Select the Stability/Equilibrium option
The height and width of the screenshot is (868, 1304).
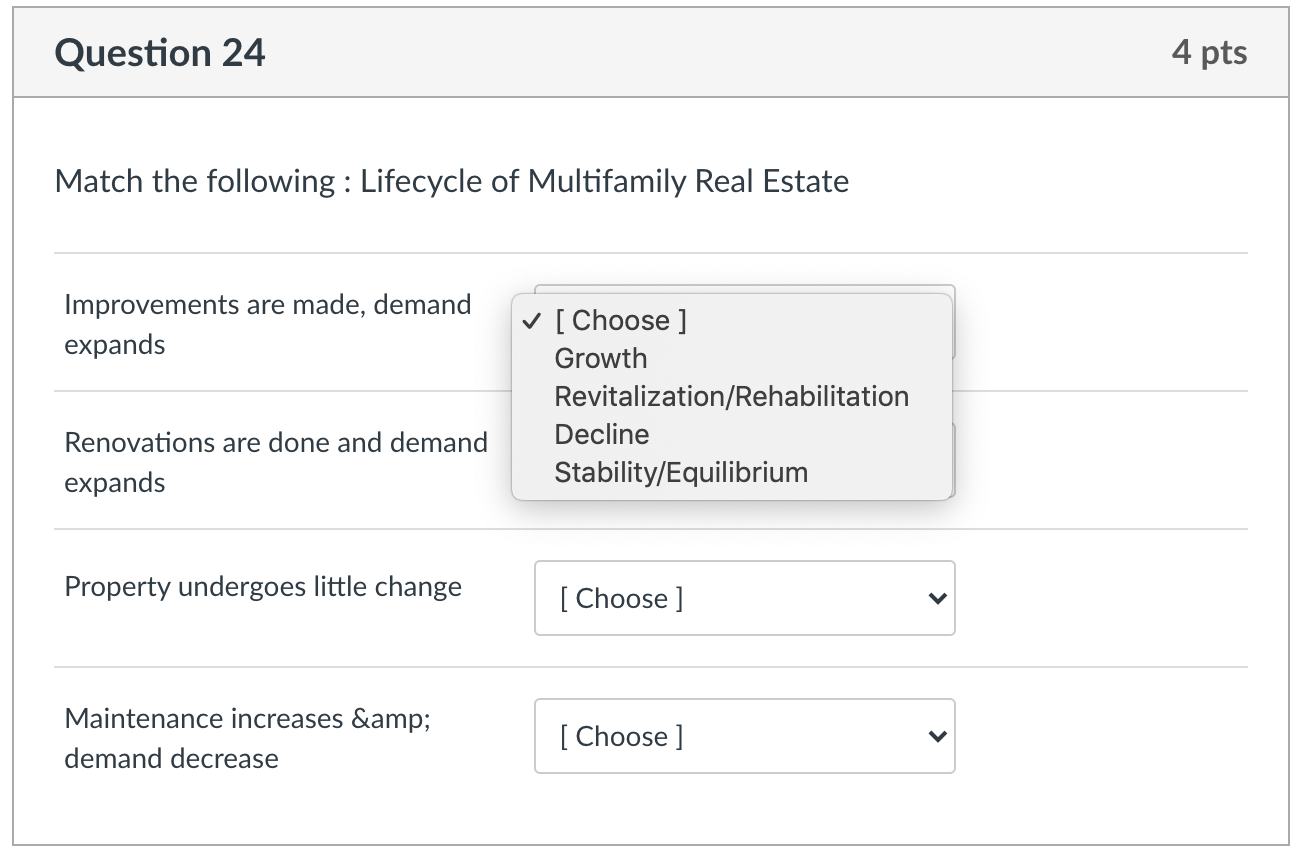(681, 472)
